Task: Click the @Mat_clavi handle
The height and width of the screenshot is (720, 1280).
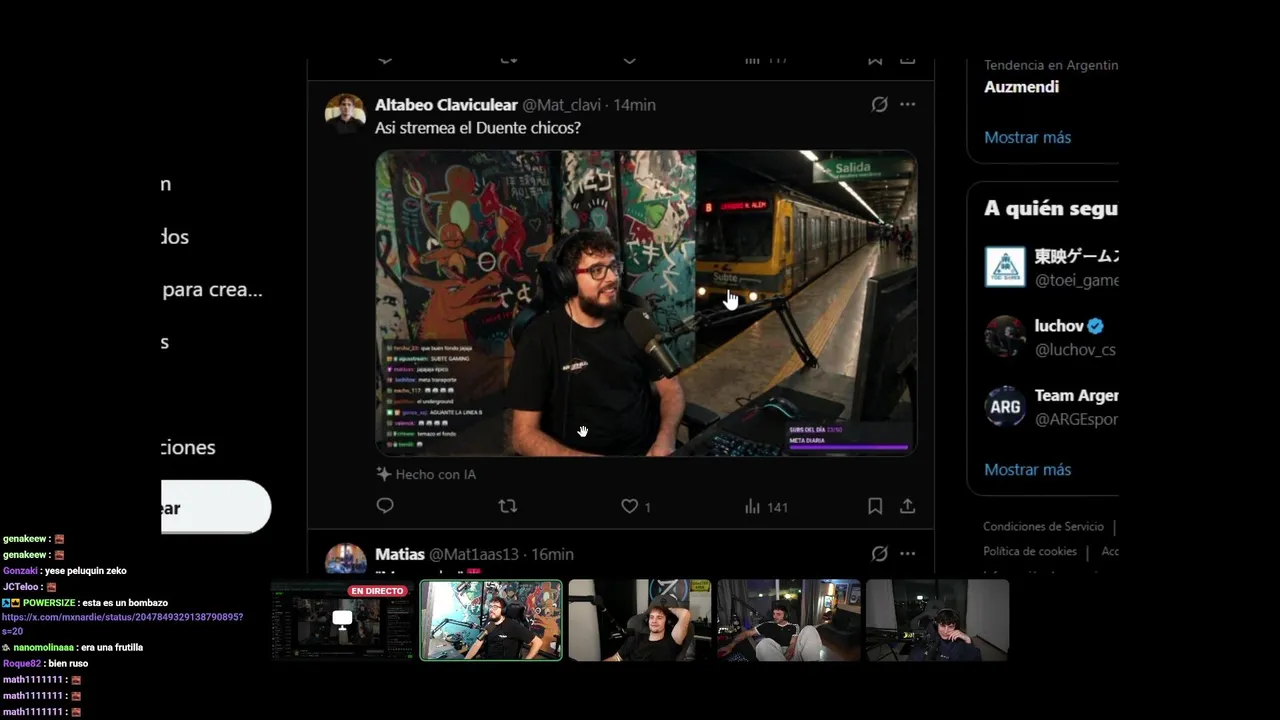Action: [562, 105]
